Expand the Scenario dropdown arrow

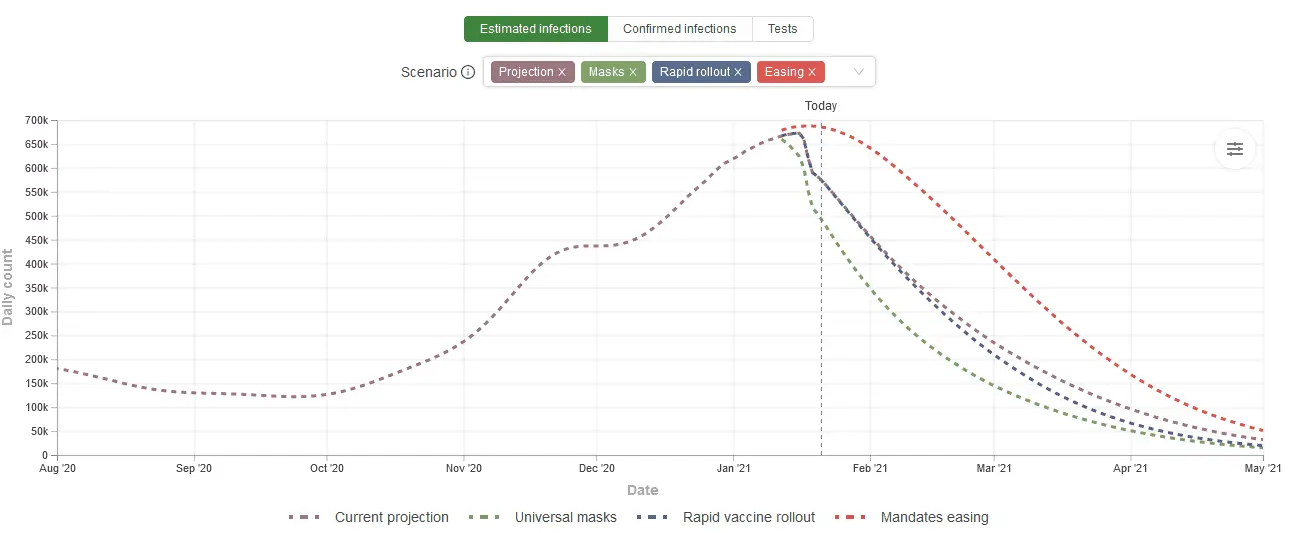coord(858,72)
